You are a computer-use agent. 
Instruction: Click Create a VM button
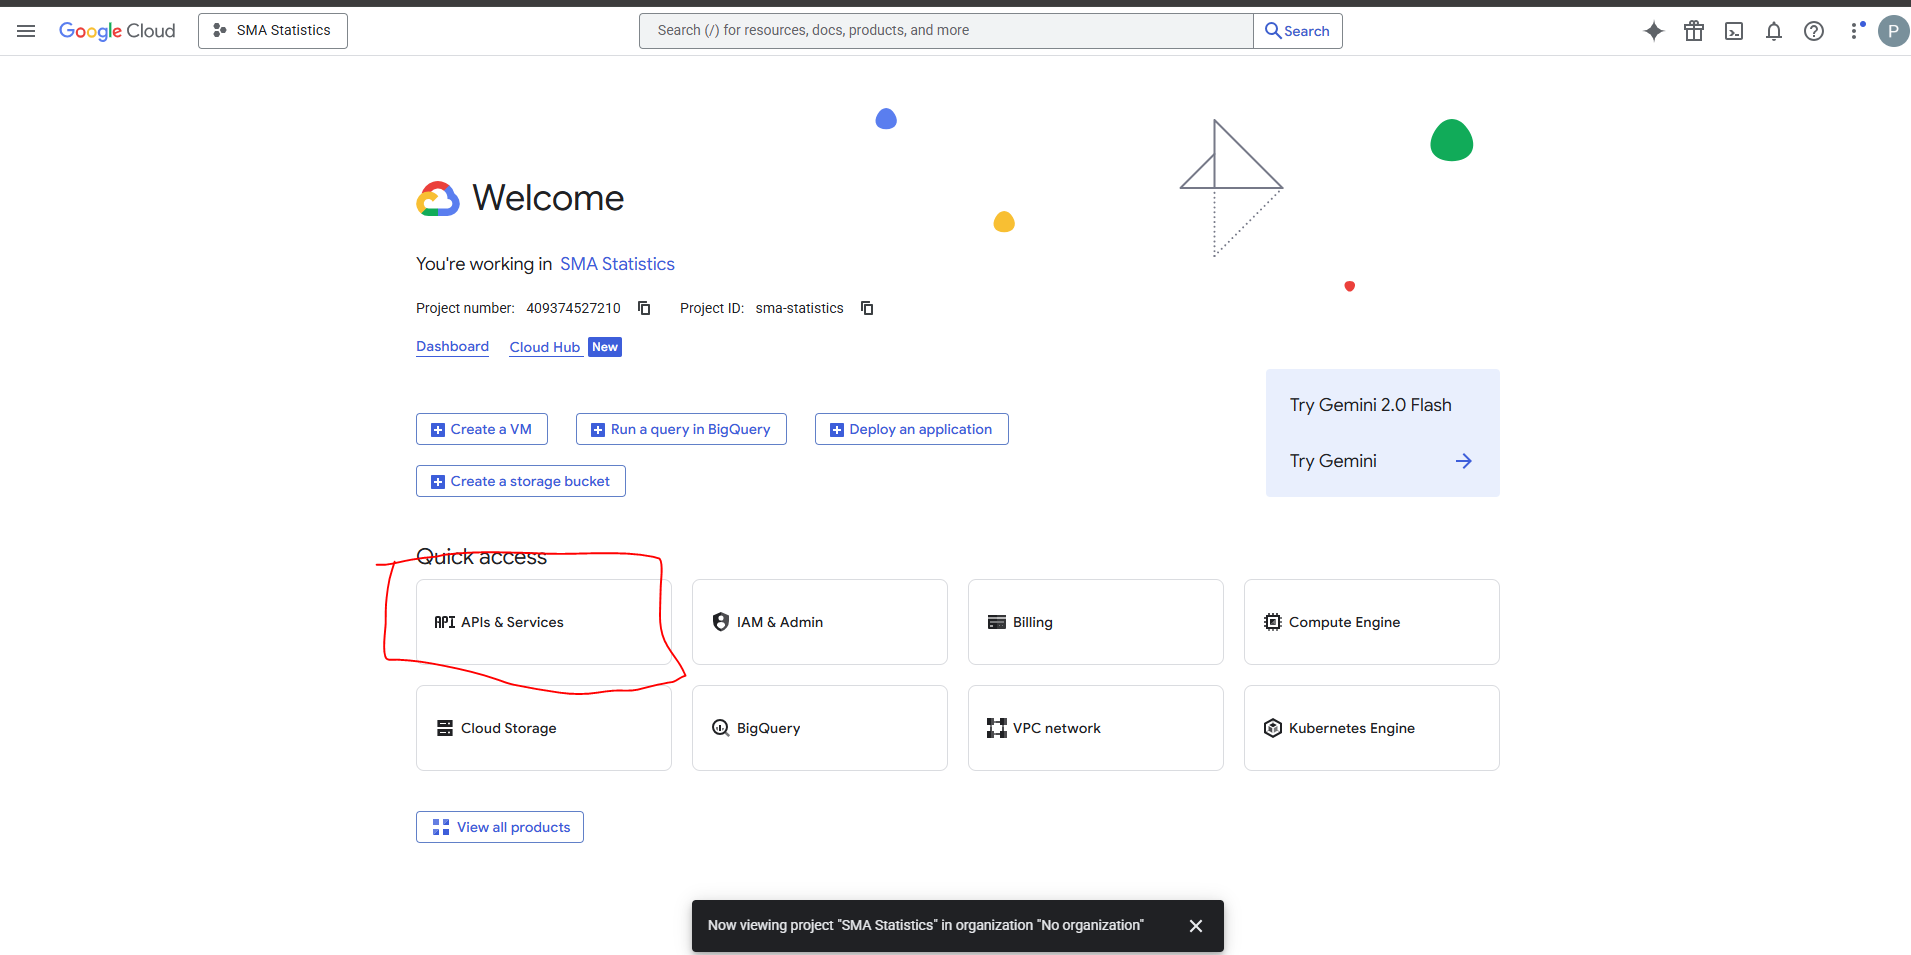(482, 429)
